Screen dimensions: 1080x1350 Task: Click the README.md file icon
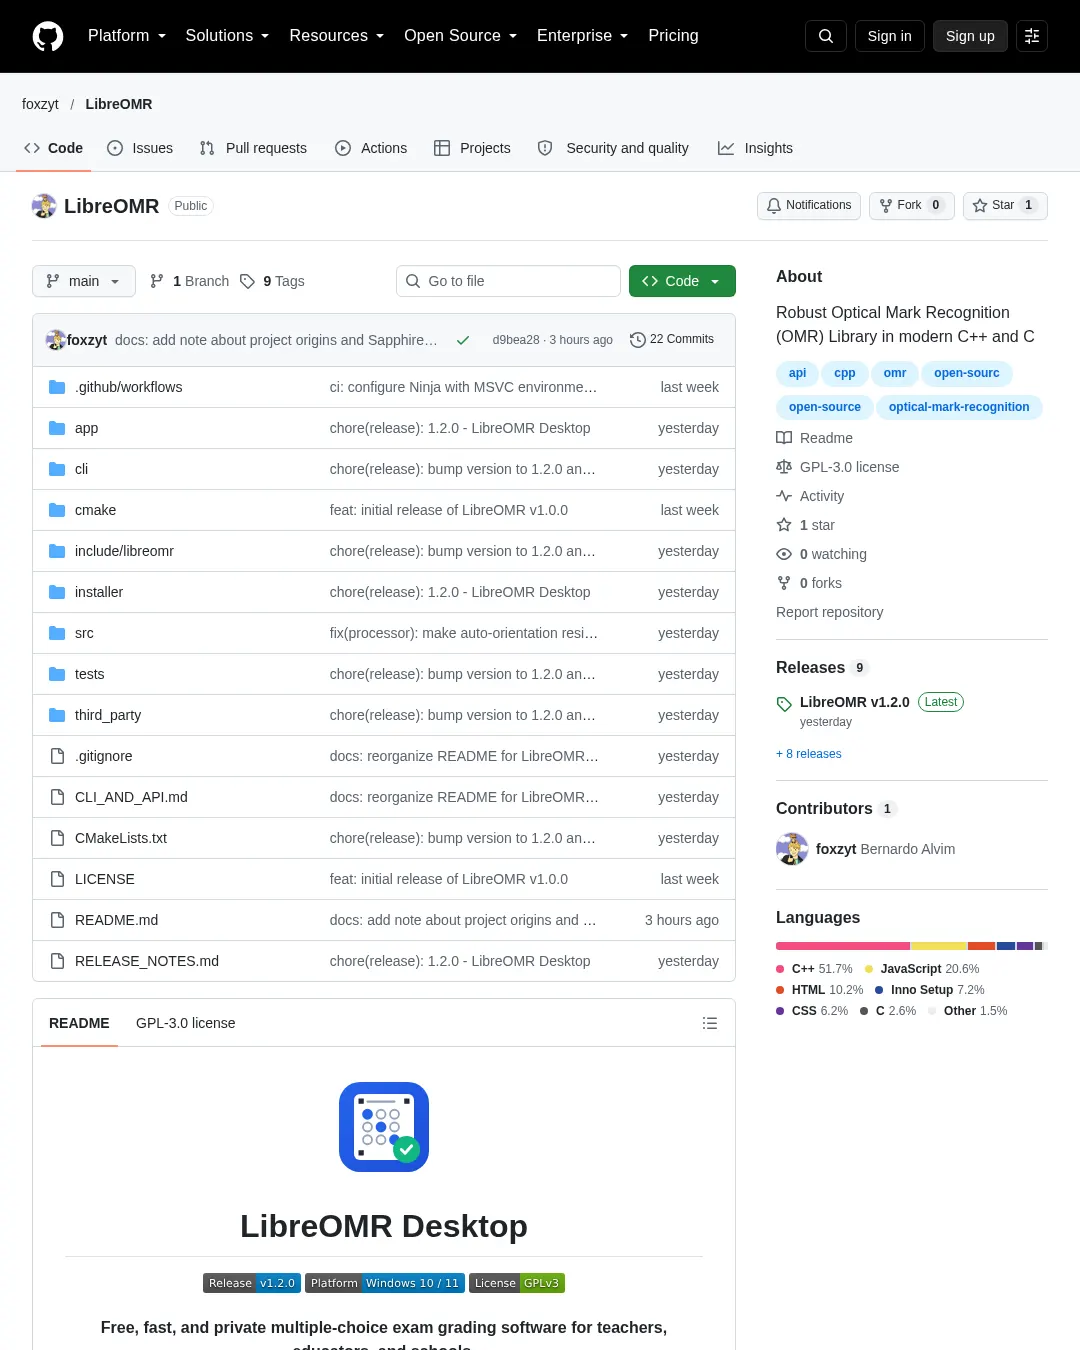pyautogui.click(x=57, y=920)
